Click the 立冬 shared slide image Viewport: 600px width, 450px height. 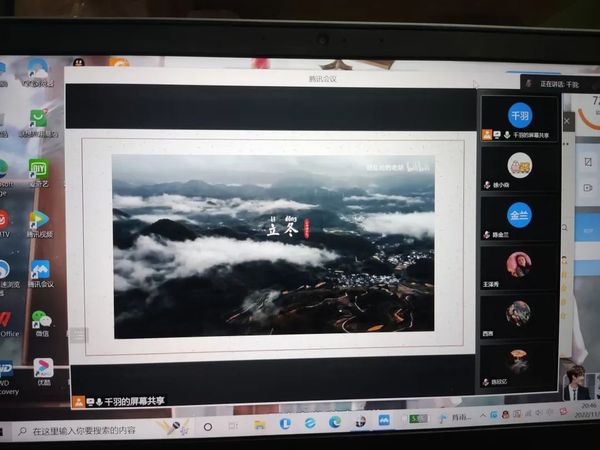[273, 246]
